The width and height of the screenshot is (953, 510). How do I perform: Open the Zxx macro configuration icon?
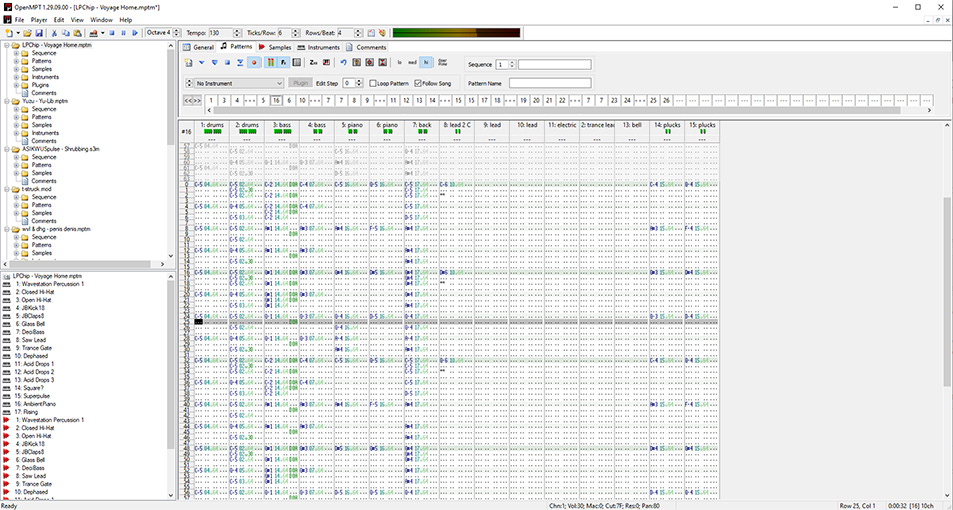click(313, 62)
